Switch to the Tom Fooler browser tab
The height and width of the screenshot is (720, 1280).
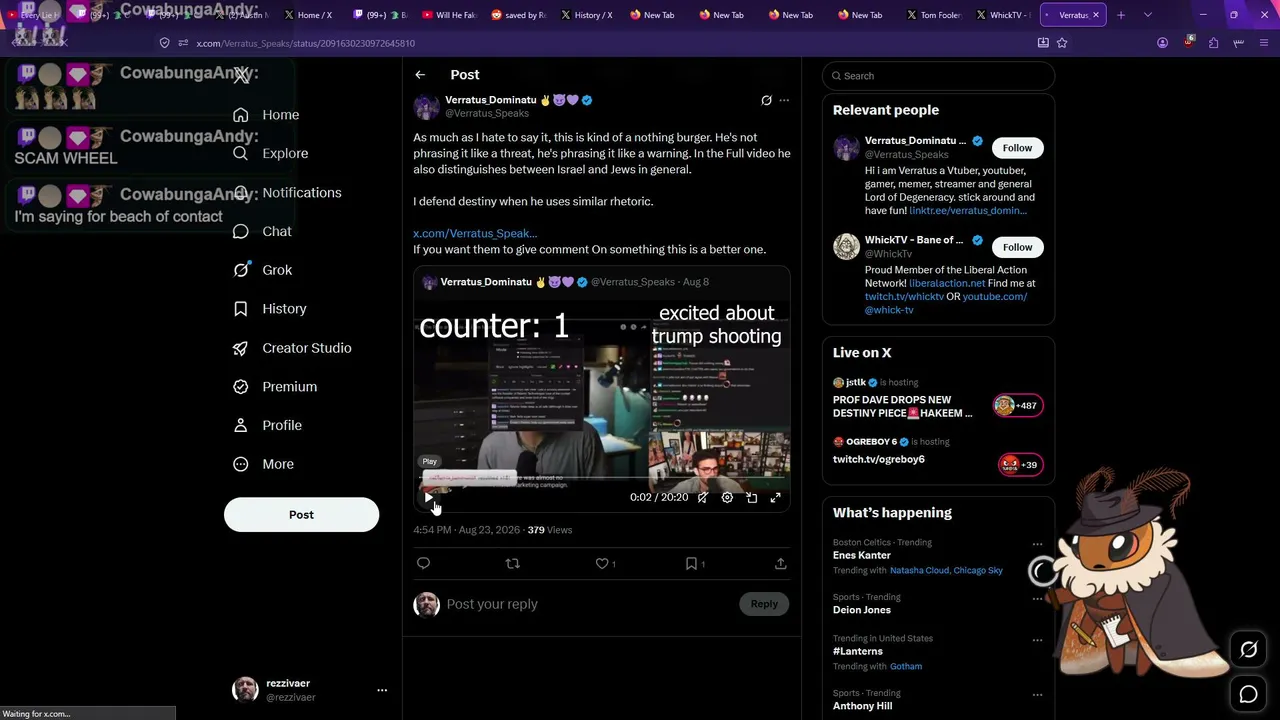933,15
